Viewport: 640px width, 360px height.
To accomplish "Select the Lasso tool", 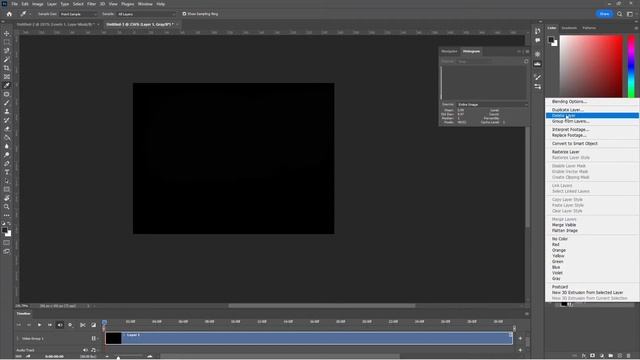I will (7, 51).
